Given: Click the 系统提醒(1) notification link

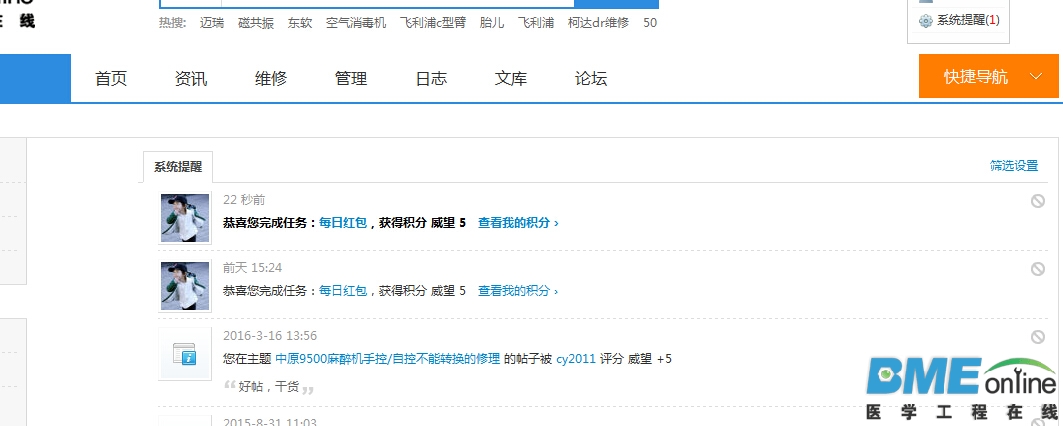Looking at the screenshot, I should point(968,20).
